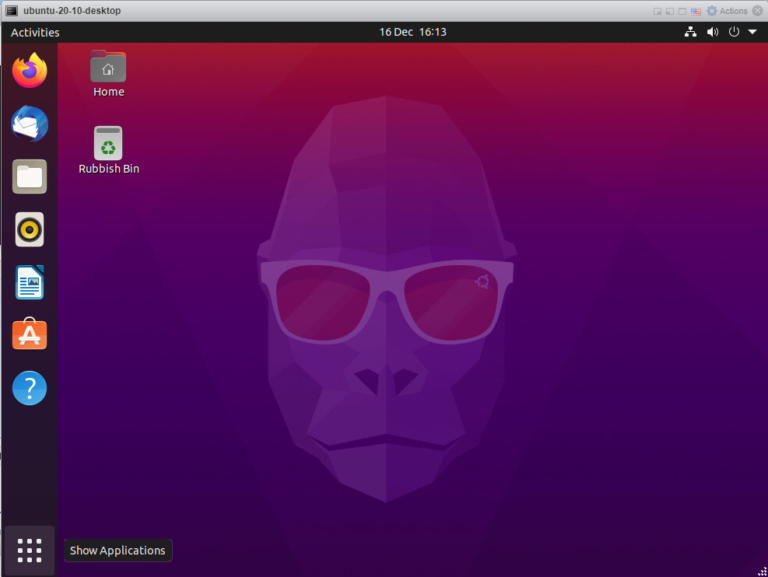This screenshot has width=768, height=577.
Task: Click the second small window-mode icon in title bar
Action: pos(670,11)
